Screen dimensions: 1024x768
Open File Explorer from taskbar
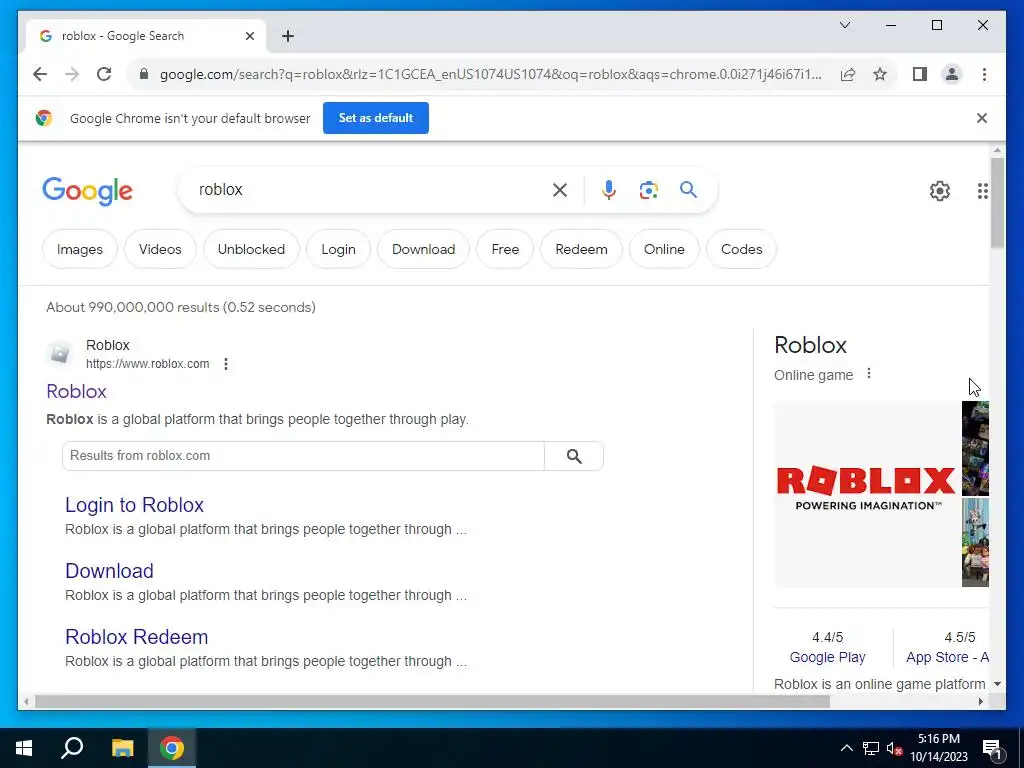(x=122, y=748)
